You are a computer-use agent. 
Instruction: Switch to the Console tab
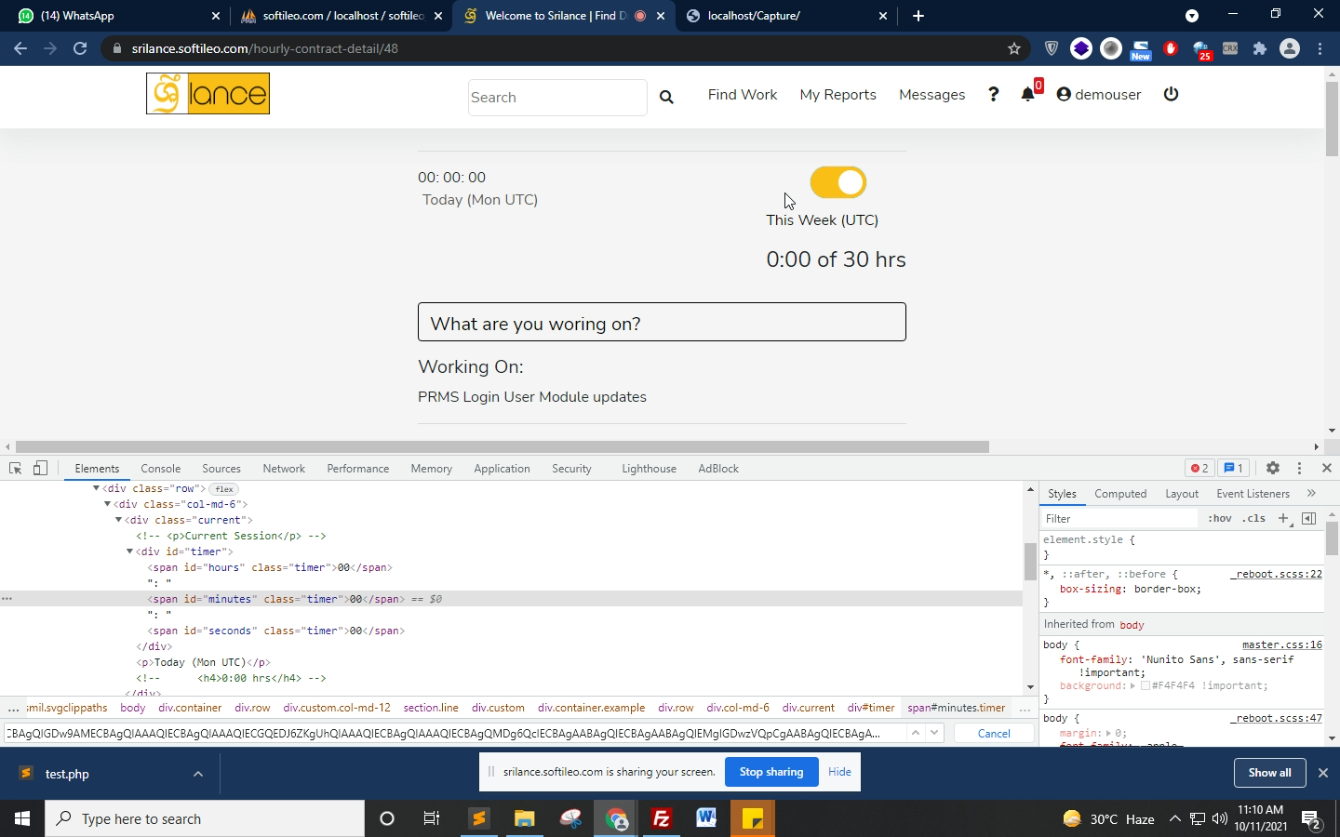pyautogui.click(x=160, y=468)
